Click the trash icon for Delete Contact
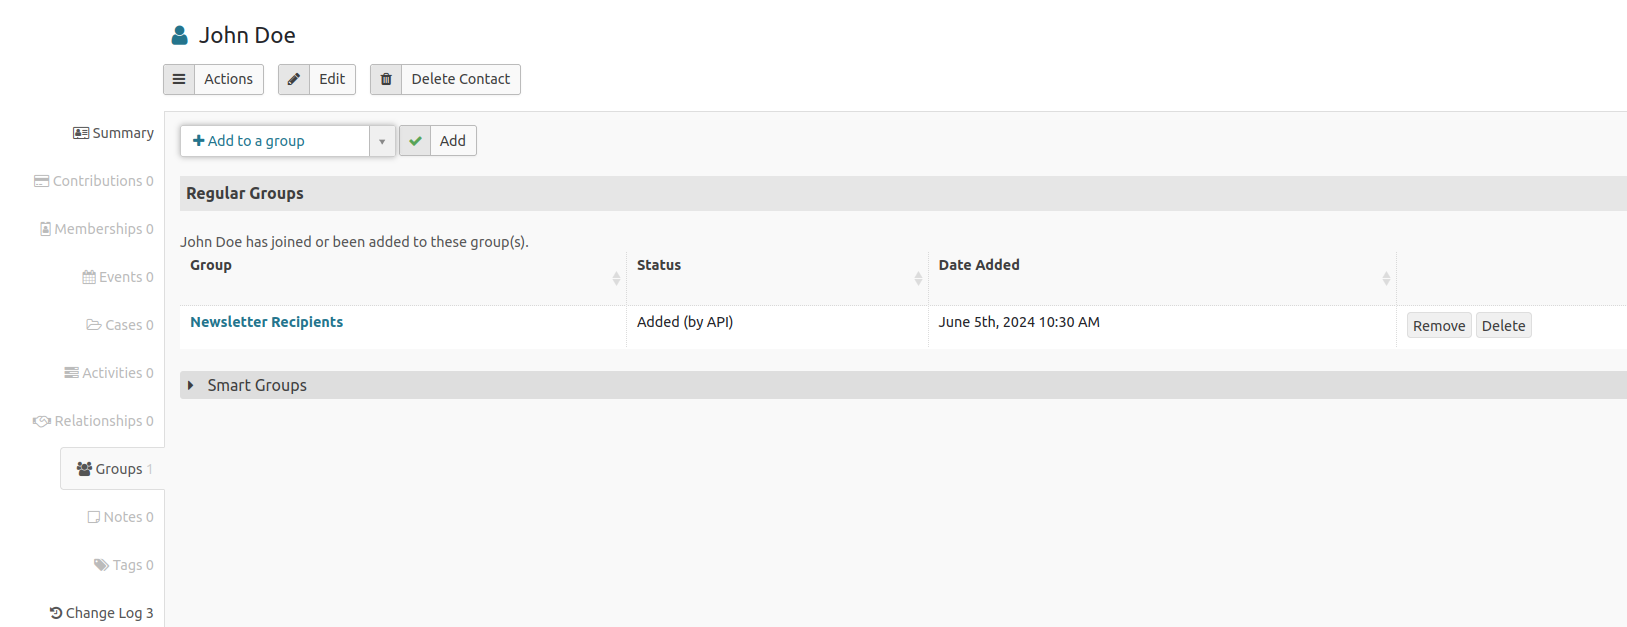Viewport: 1627px width, 627px height. coord(386,79)
